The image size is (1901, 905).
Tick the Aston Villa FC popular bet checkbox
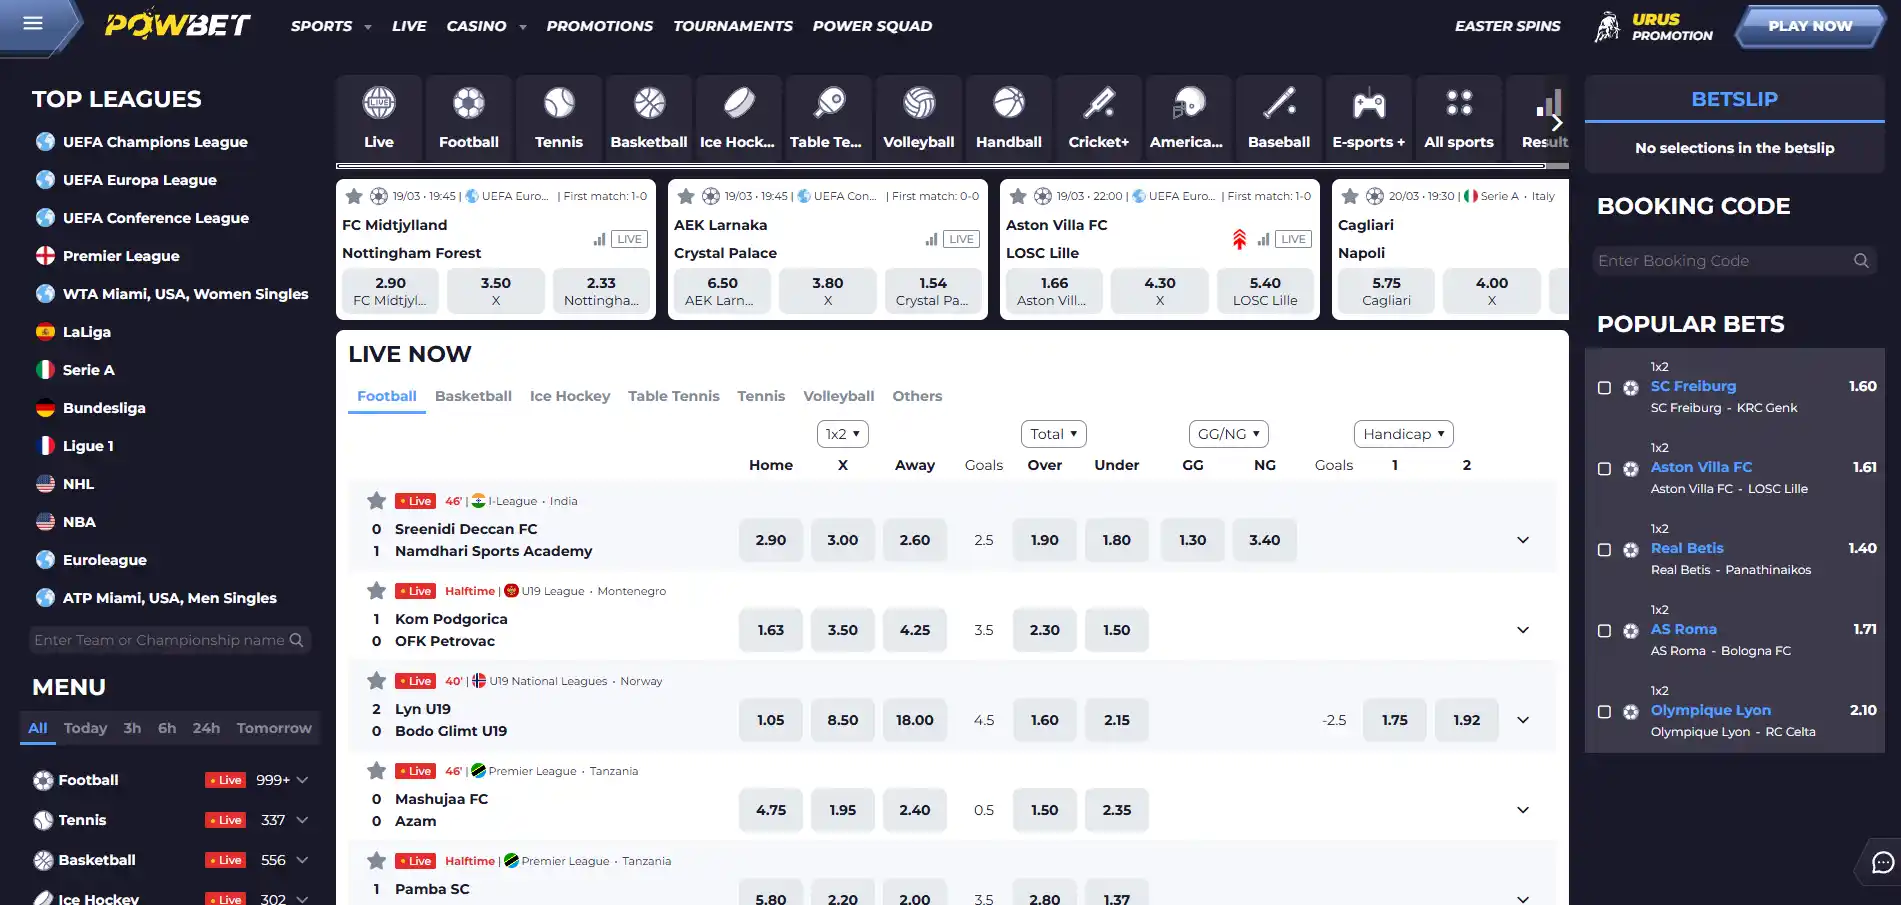pyautogui.click(x=1604, y=469)
